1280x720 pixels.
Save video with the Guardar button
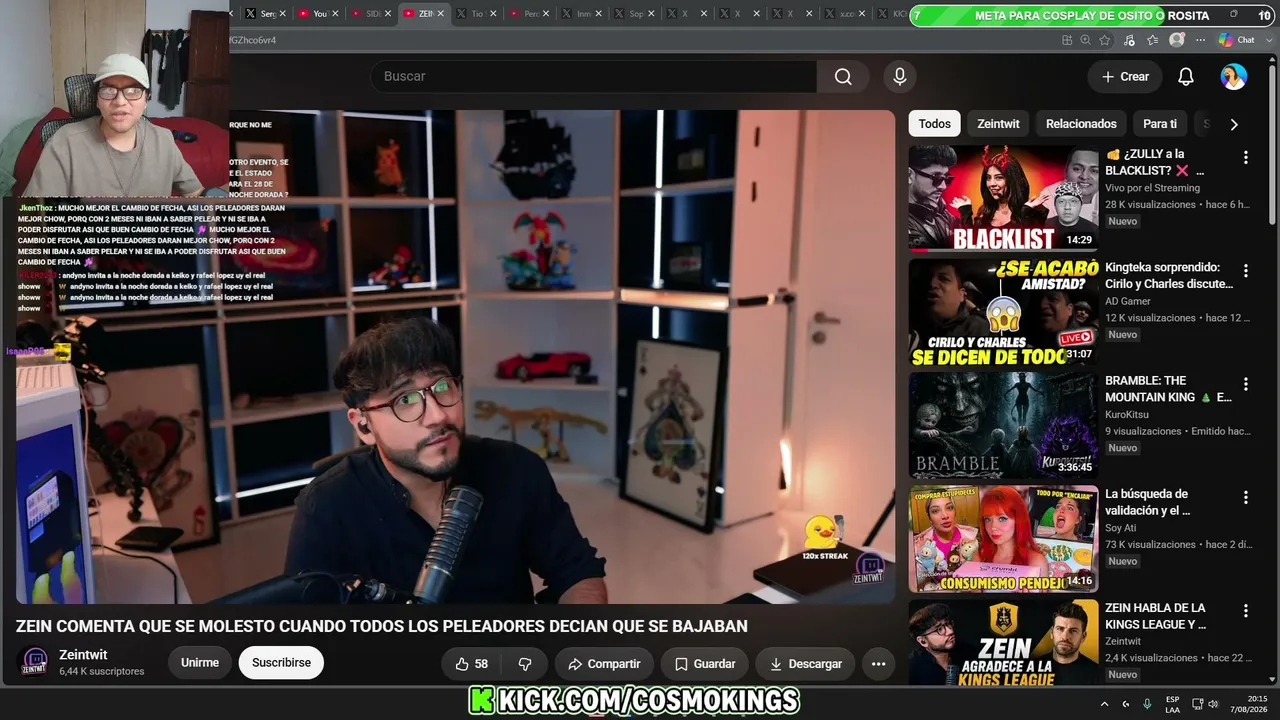tap(705, 664)
